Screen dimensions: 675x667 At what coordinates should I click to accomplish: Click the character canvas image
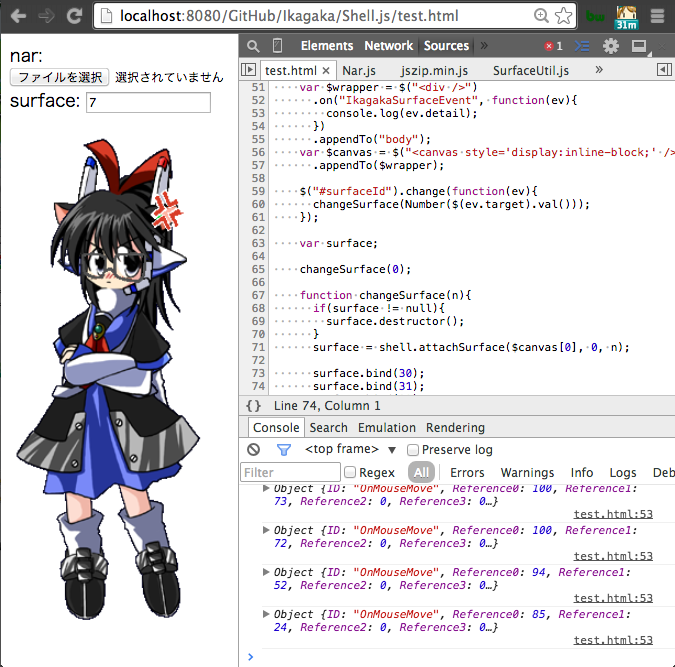click(108, 379)
